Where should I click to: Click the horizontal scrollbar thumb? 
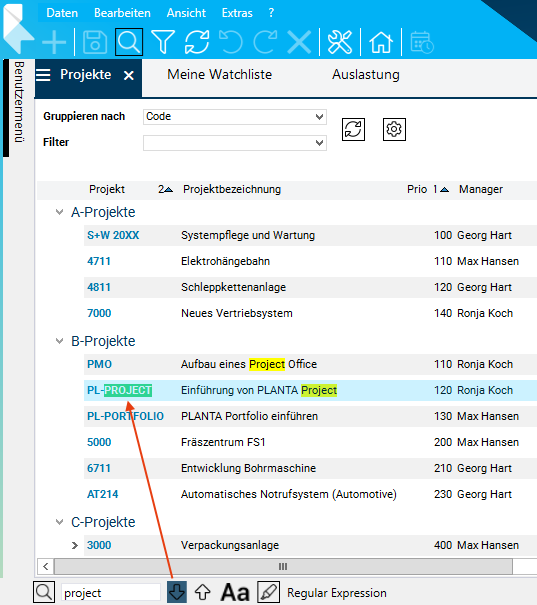(x=283, y=566)
